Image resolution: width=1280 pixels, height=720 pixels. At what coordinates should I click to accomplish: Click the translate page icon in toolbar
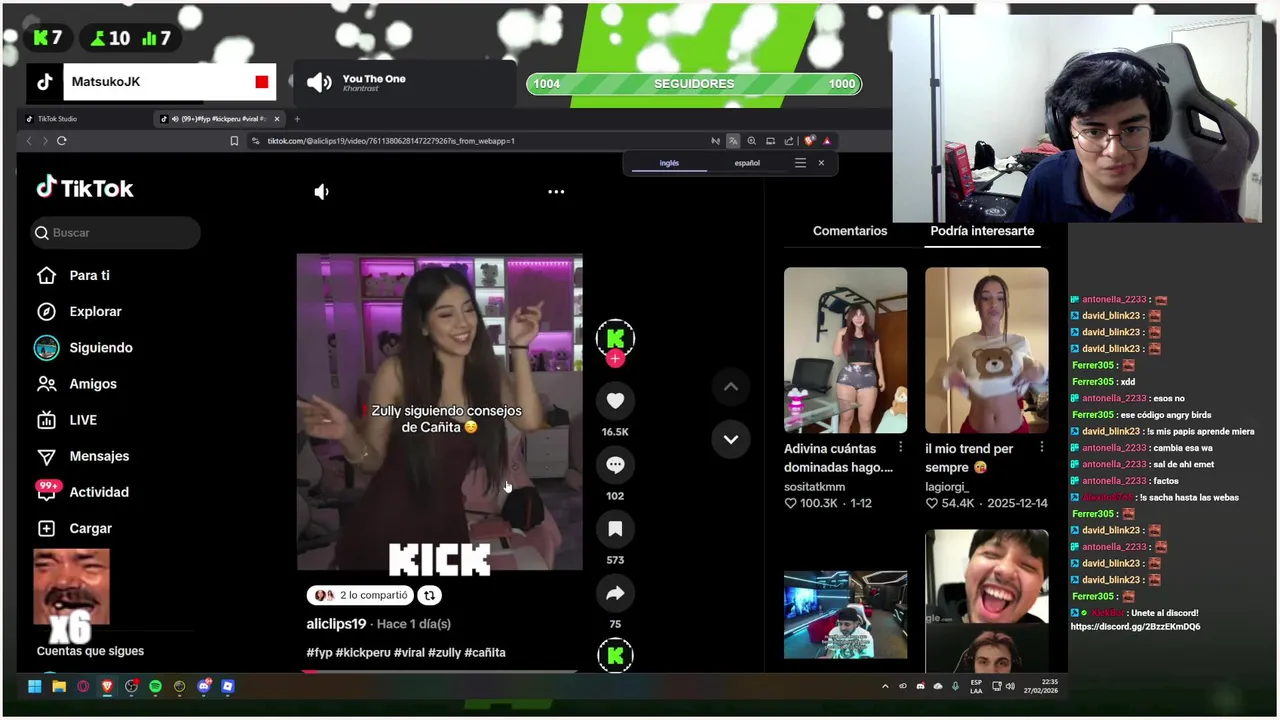(733, 141)
